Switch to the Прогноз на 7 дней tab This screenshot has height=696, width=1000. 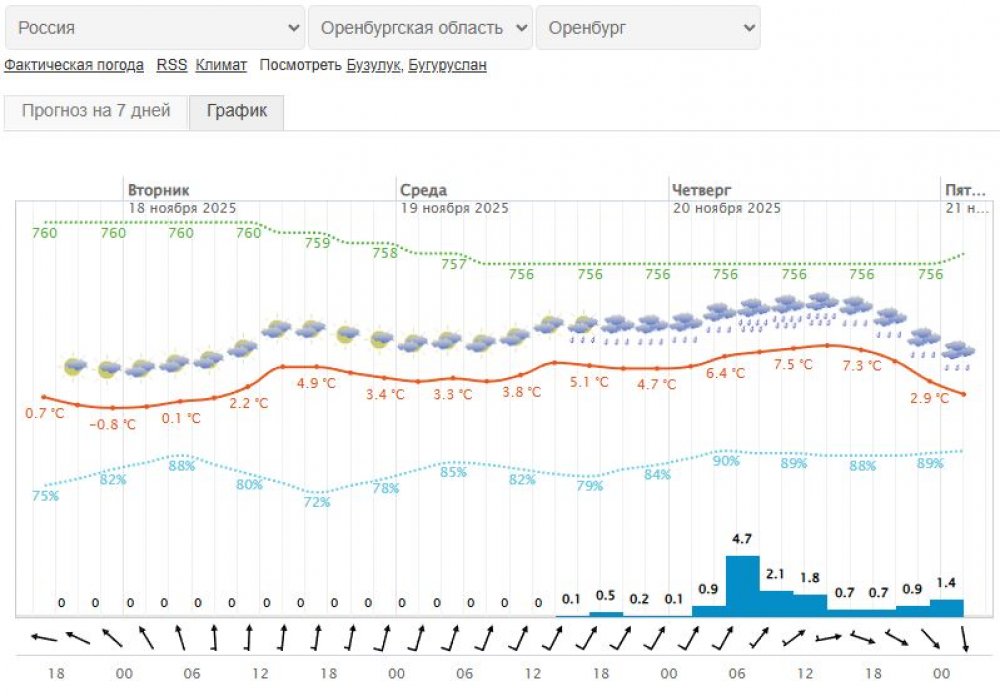pos(96,112)
